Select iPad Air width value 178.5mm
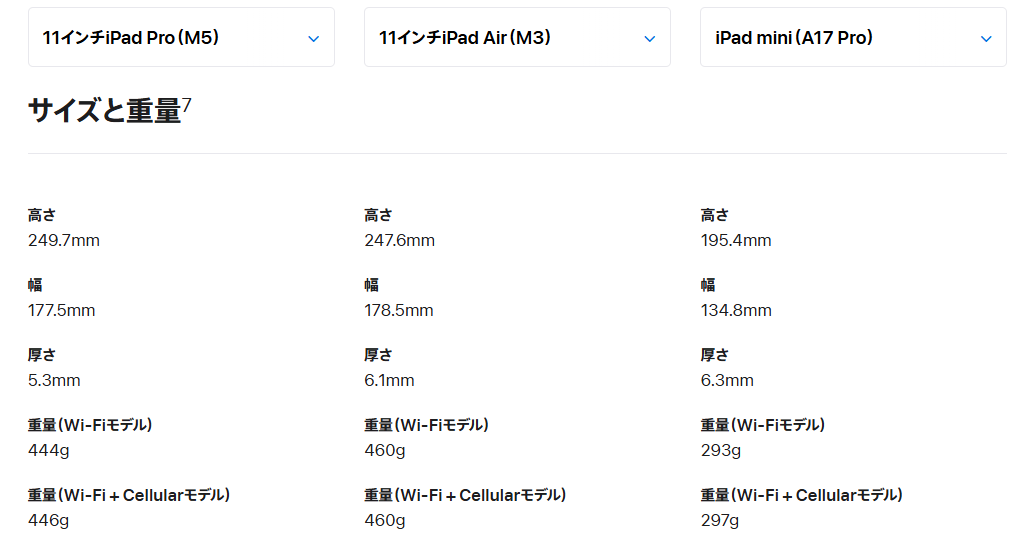Image resolution: width=1021 pixels, height=557 pixels. (x=399, y=310)
